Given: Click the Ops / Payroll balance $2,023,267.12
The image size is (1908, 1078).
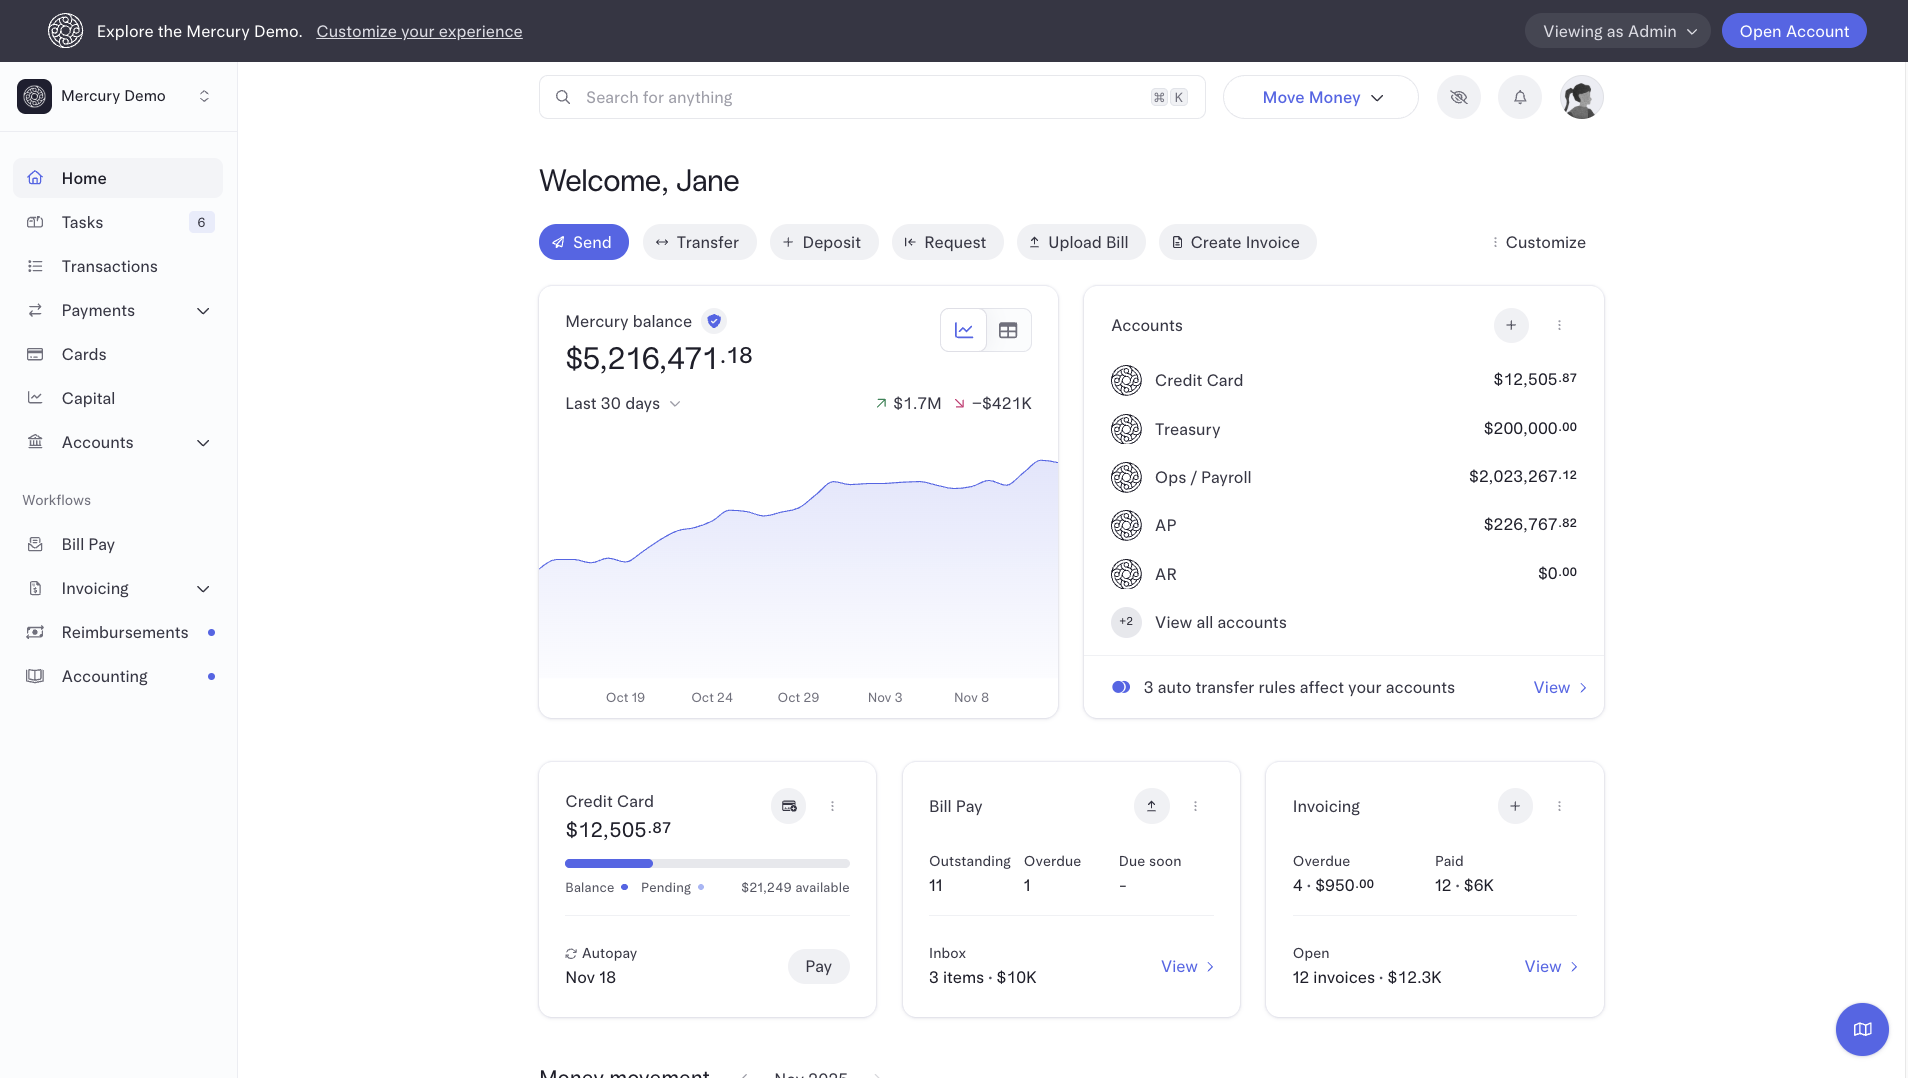Looking at the screenshot, I should tap(1522, 476).
